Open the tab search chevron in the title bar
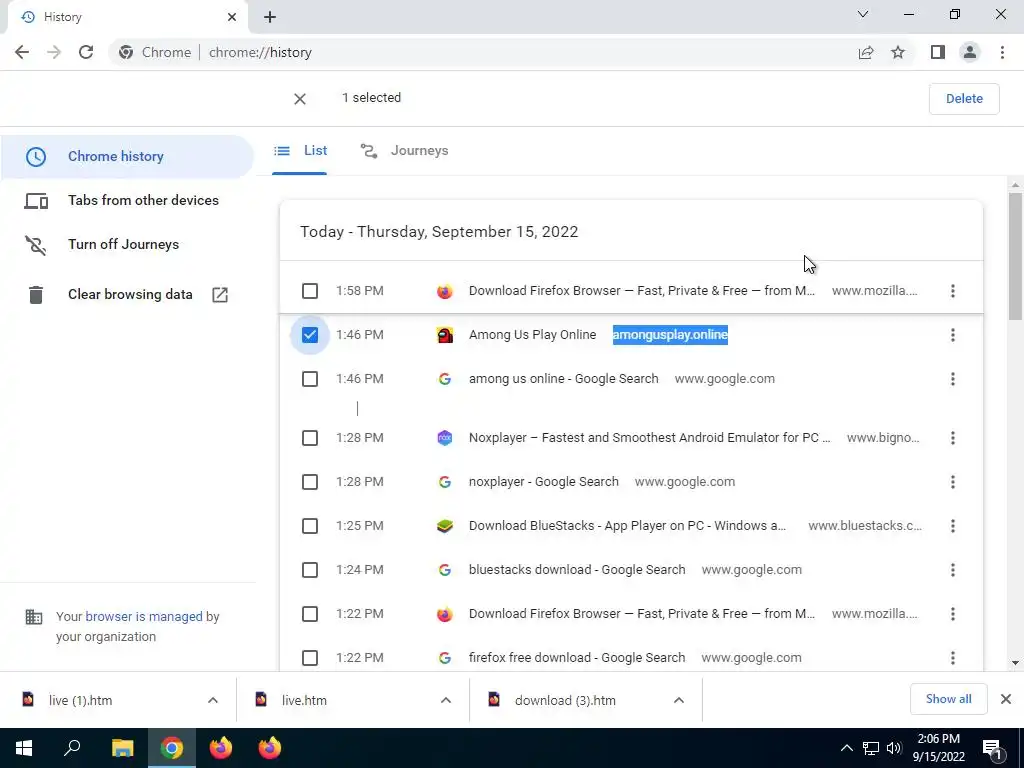This screenshot has width=1024, height=768. (x=863, y=14)
